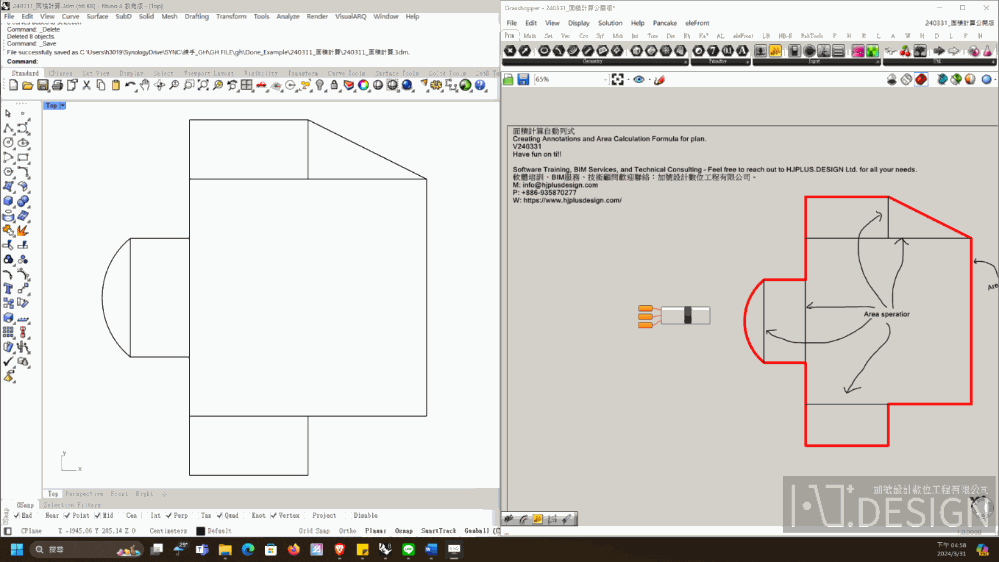Image resolution: width=999 pixels, height=562 pixels.
Task: Open the Top viewport title dropdown arrow
Action: click(x=62, y=106)
